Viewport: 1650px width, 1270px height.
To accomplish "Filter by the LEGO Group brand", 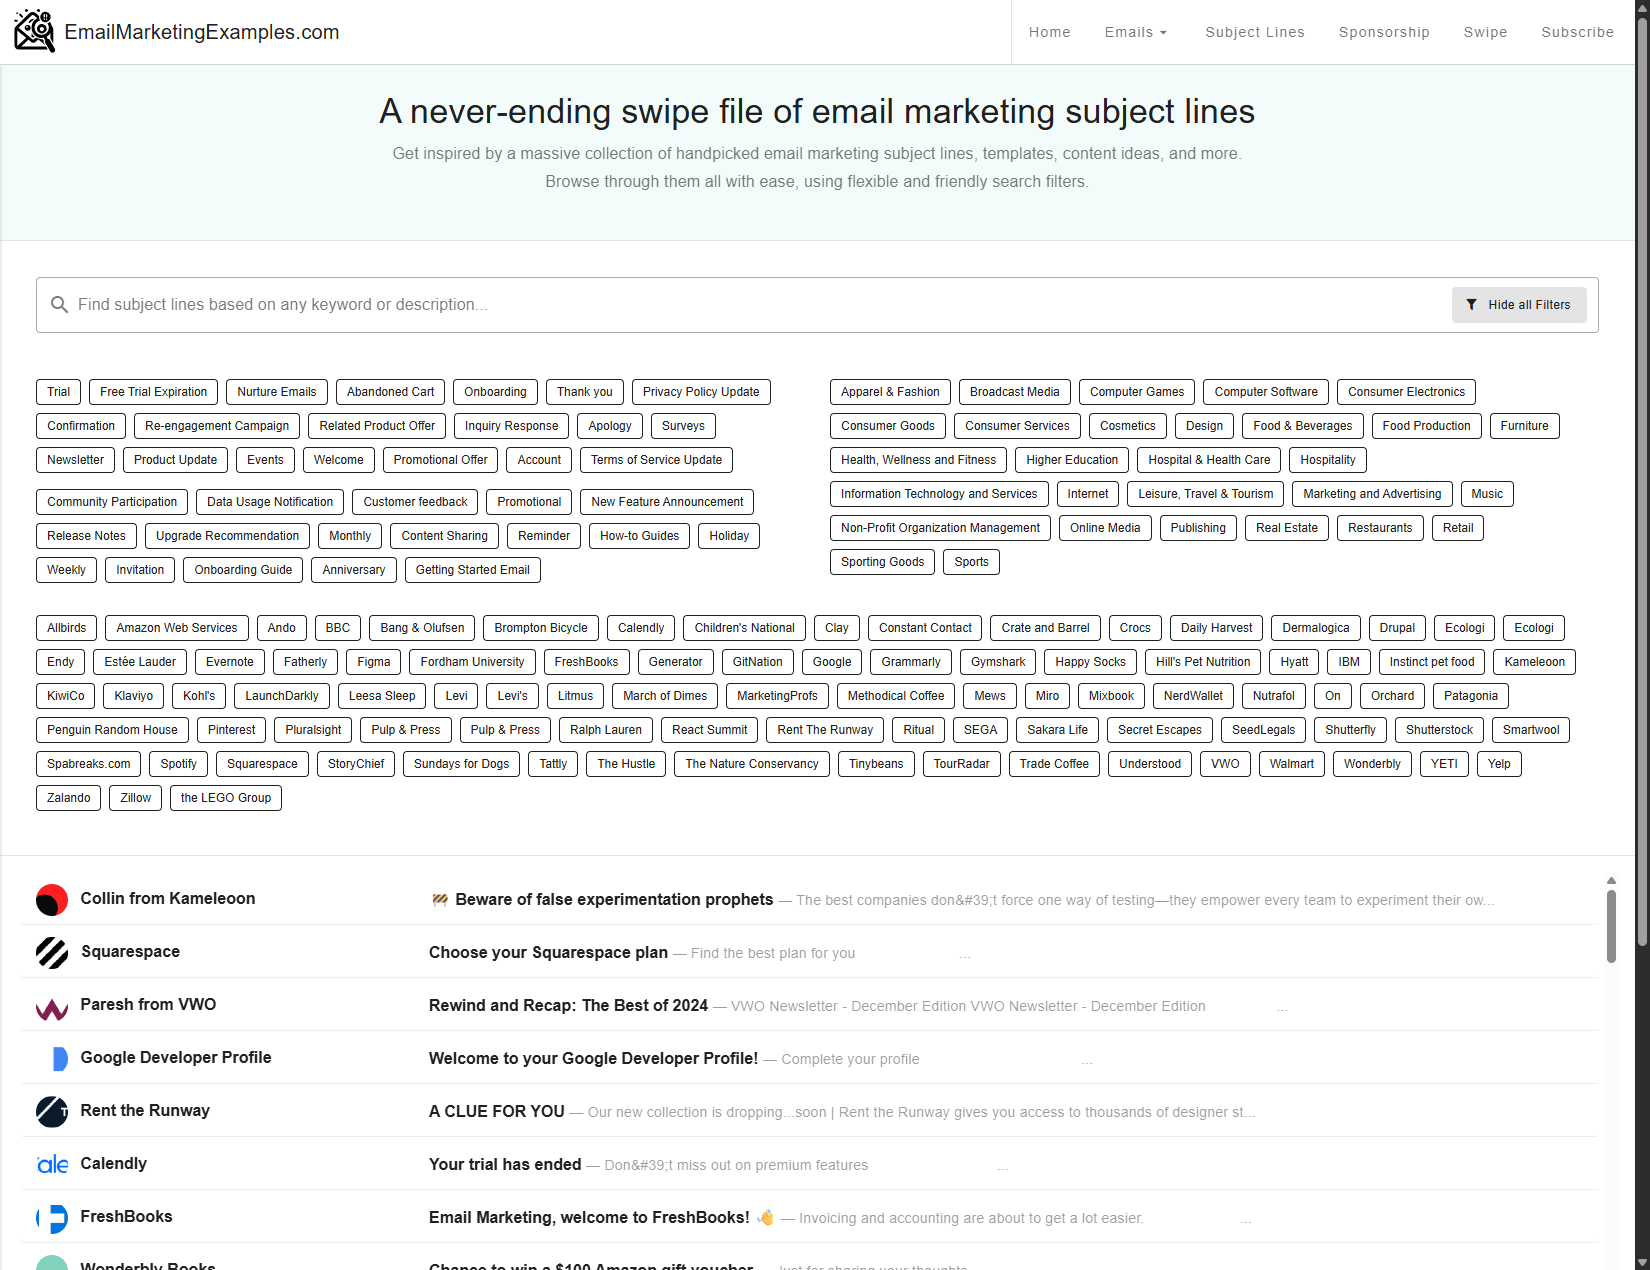I will [226, 798].
